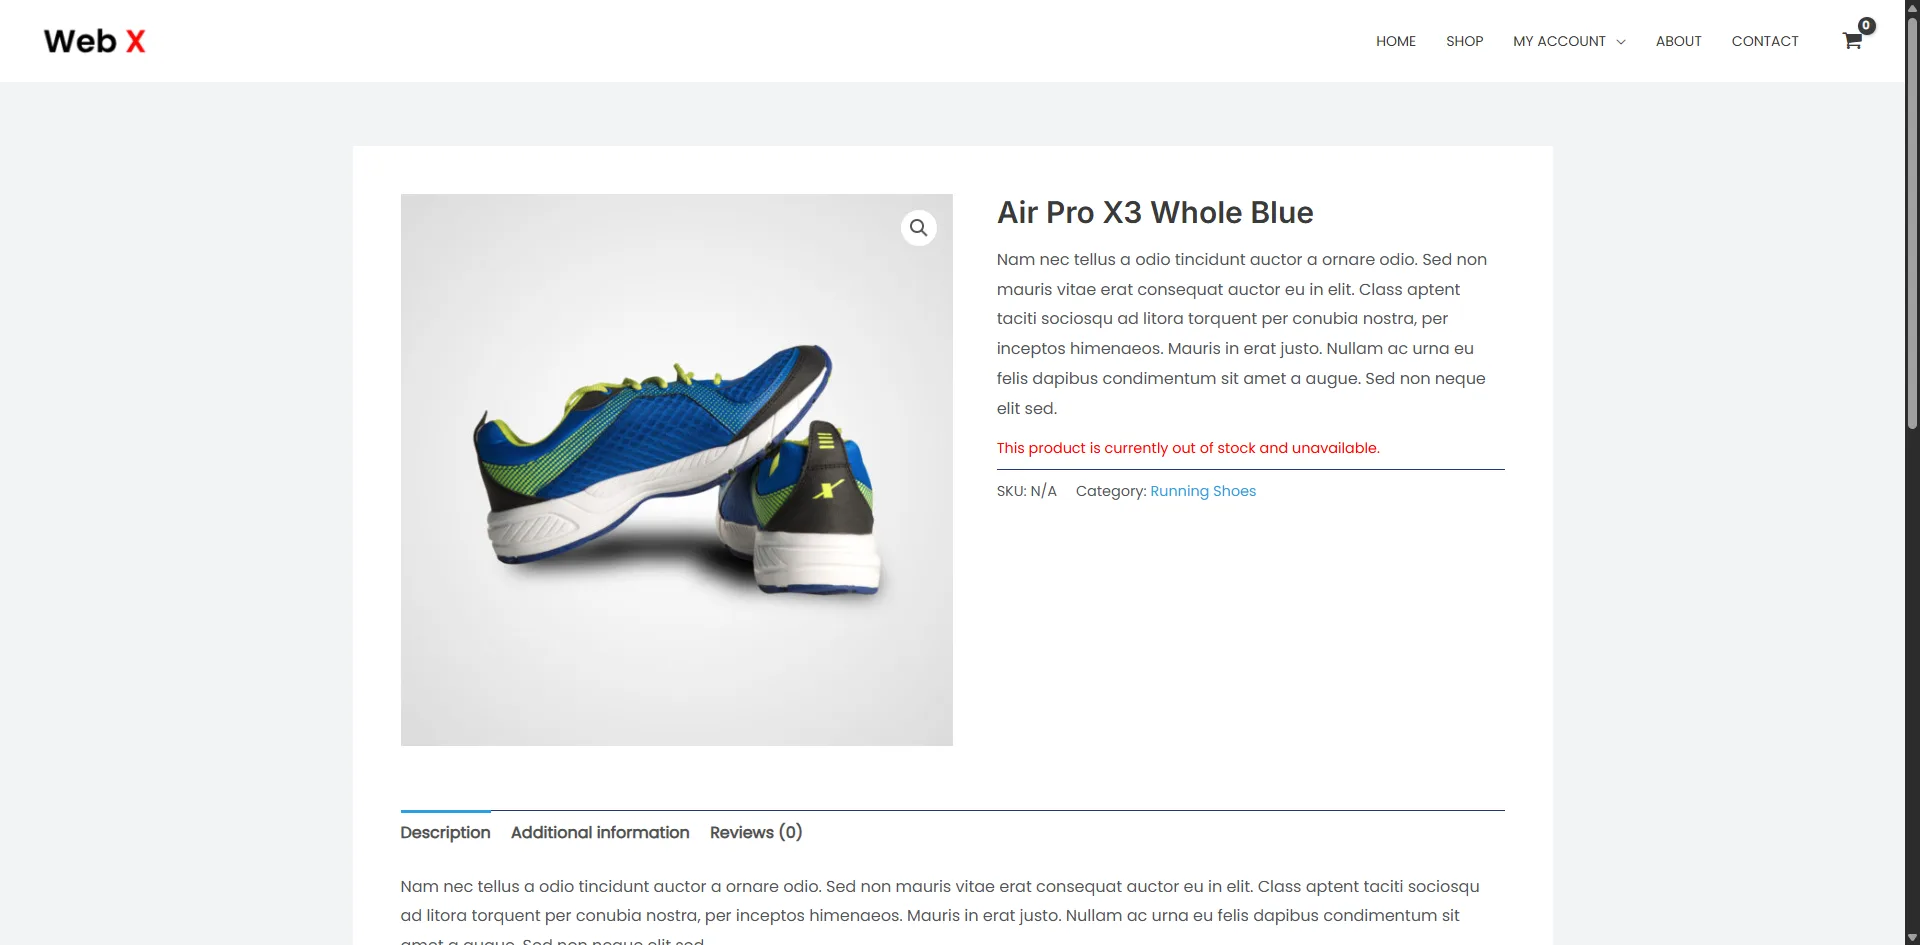This screenshot has height=945, width=1920.
Task: Open the Shop page
Action: pyautogui.click(x=1464, y=41)
